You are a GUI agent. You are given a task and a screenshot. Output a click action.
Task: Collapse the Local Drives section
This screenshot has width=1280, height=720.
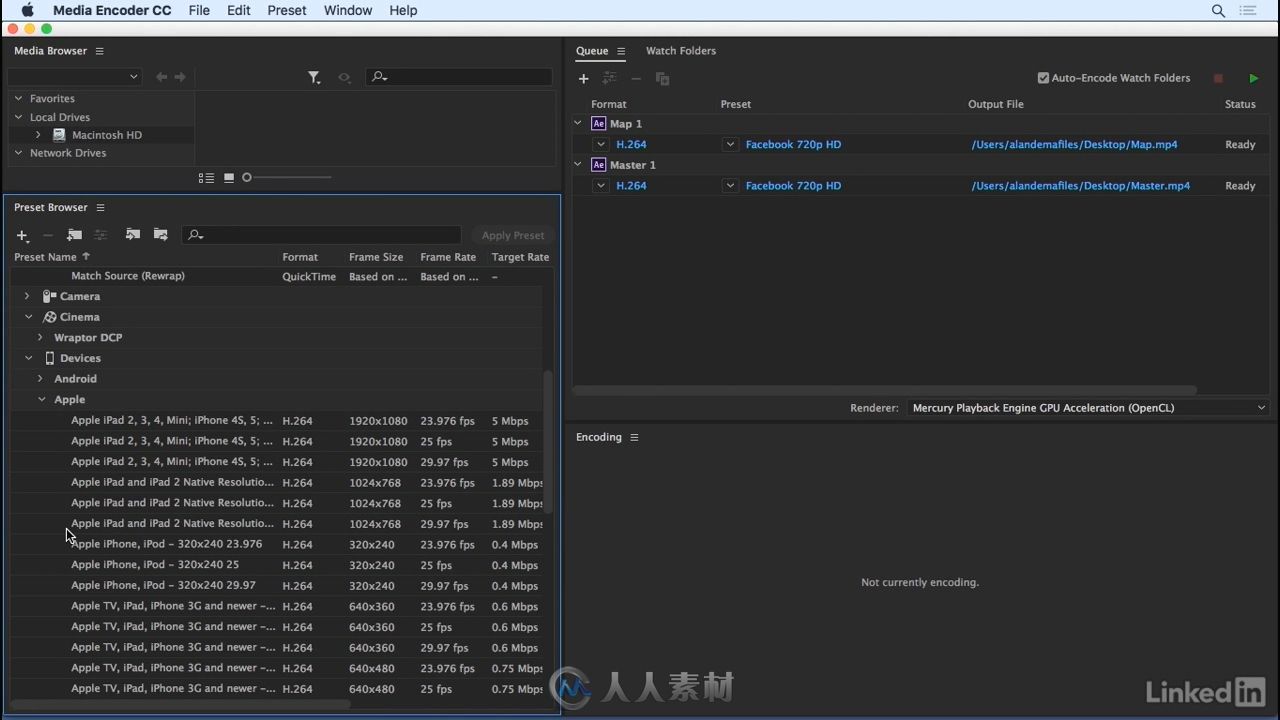click(18, 117)
